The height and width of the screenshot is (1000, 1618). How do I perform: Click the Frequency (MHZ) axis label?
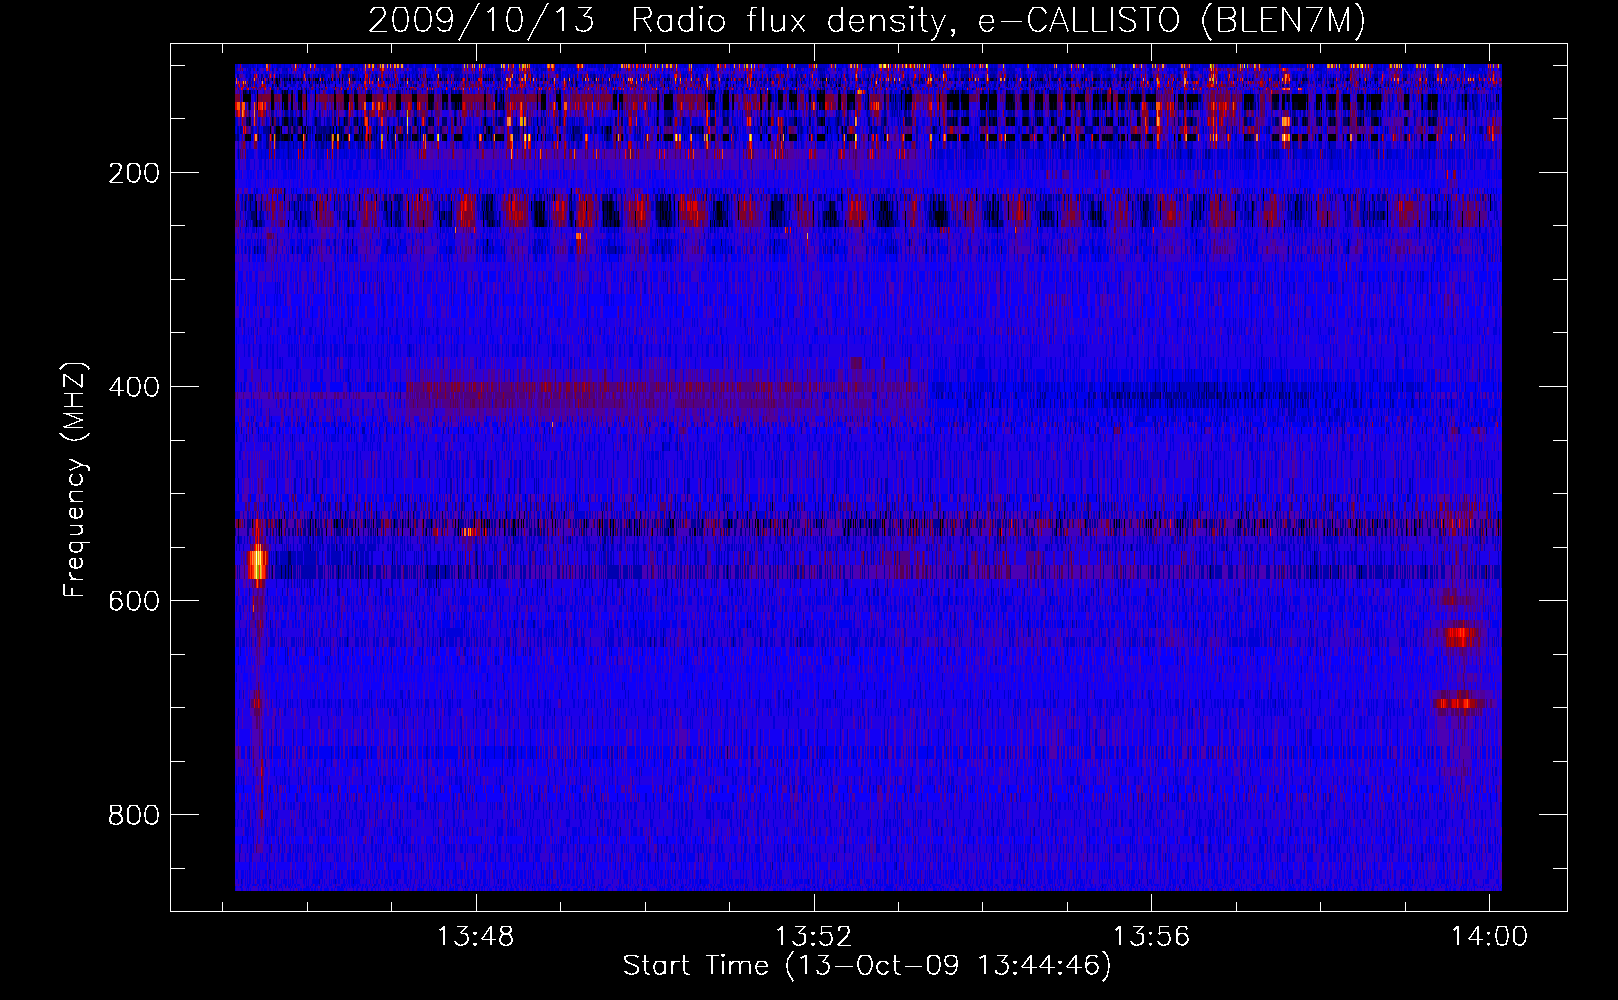click(x=75, y=480)
